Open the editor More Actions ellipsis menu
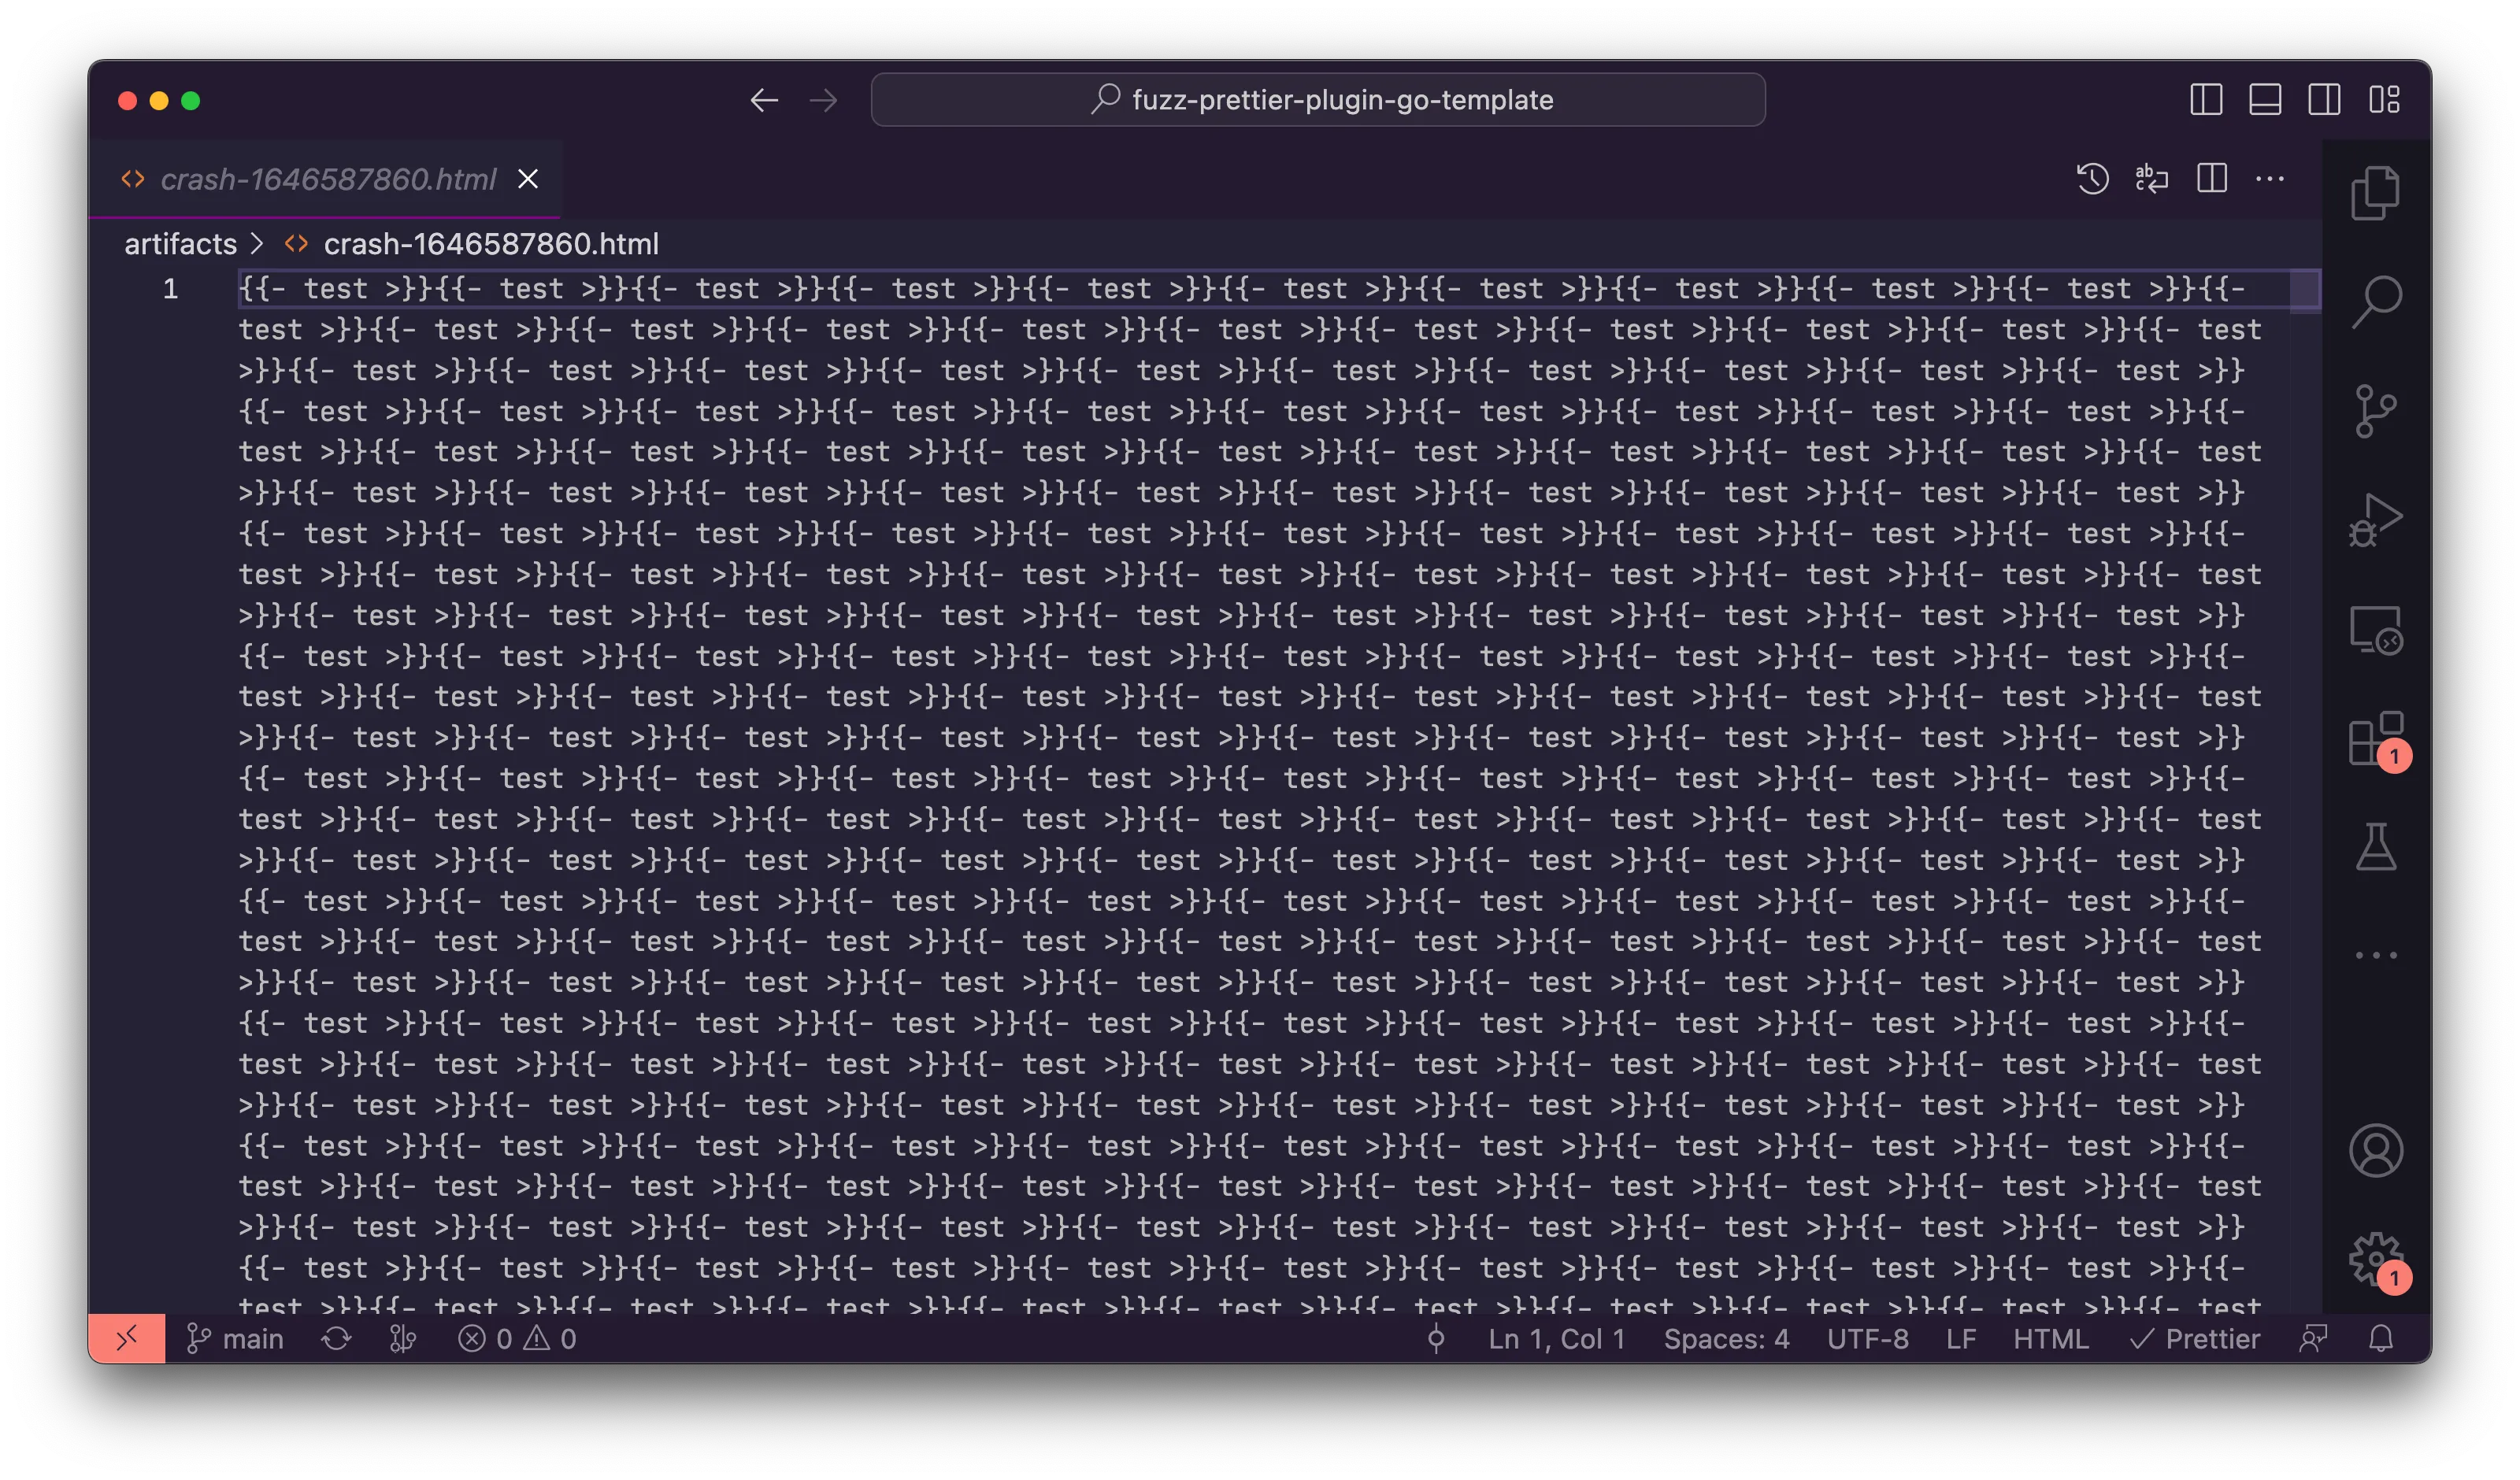 [x=2270, y=179]
